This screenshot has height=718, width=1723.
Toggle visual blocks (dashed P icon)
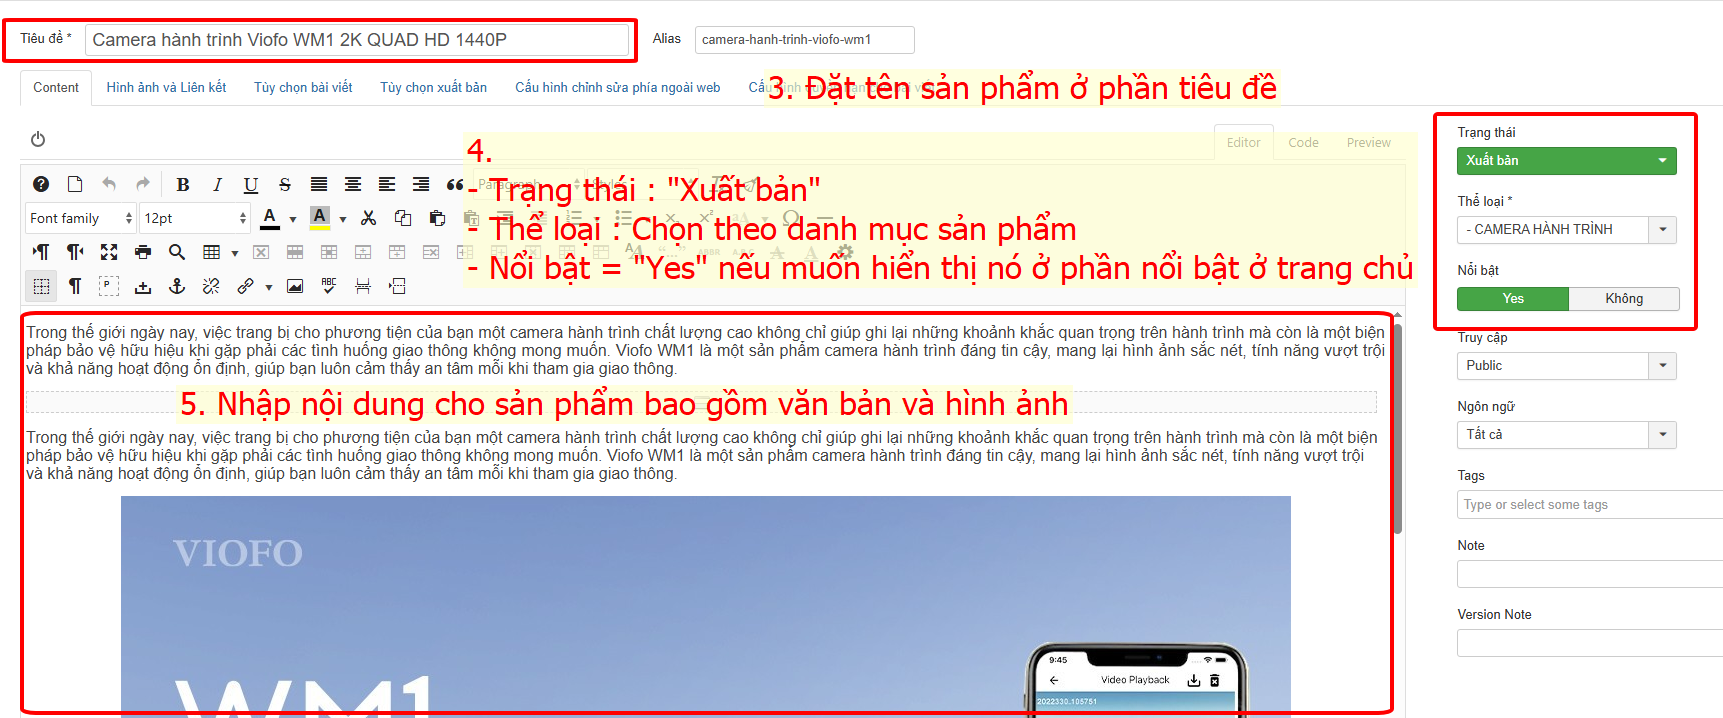point(109,286)
